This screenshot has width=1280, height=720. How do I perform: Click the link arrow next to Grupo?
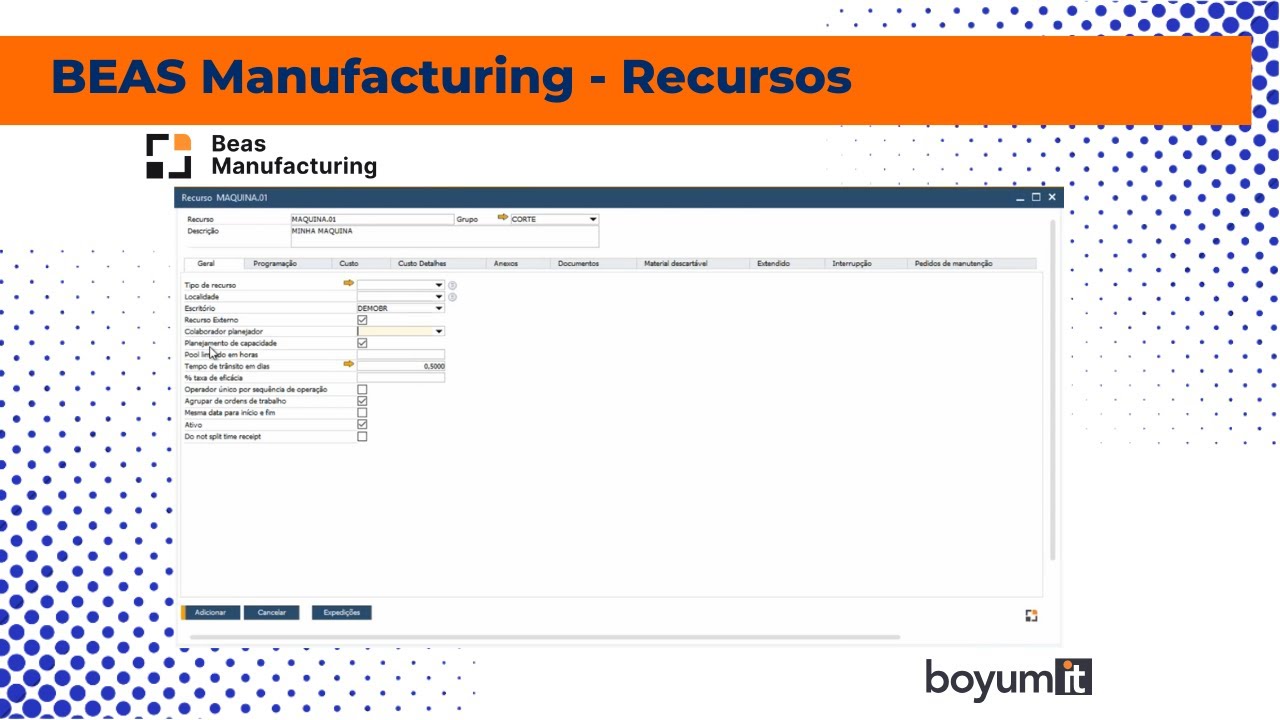[x=503, y=217]
